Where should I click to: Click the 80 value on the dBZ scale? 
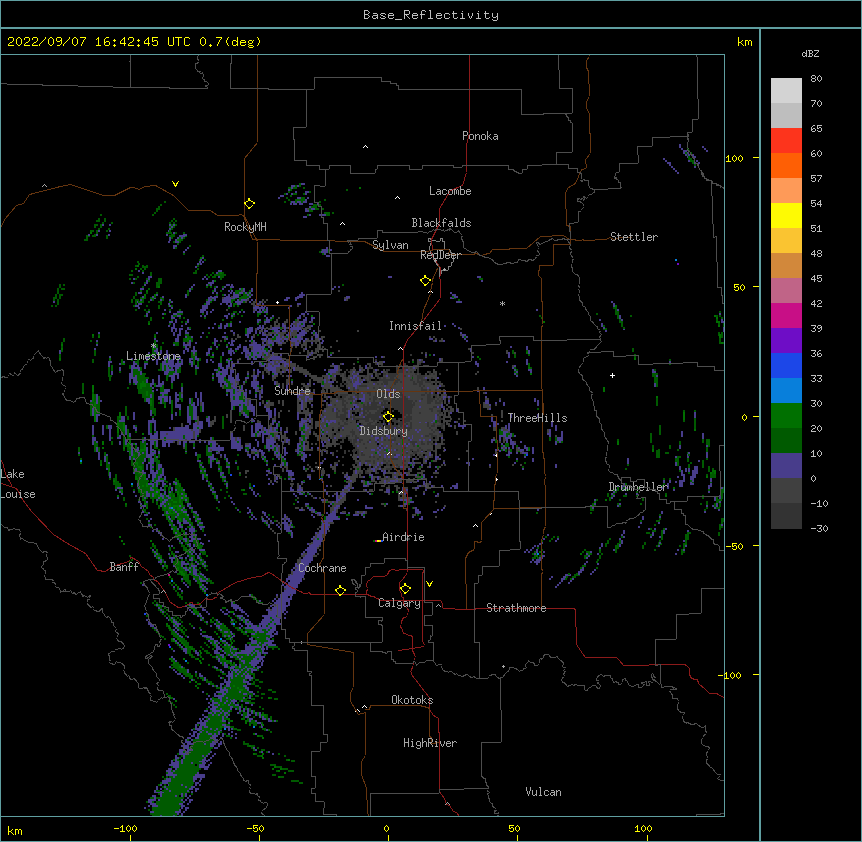(816, 79)
